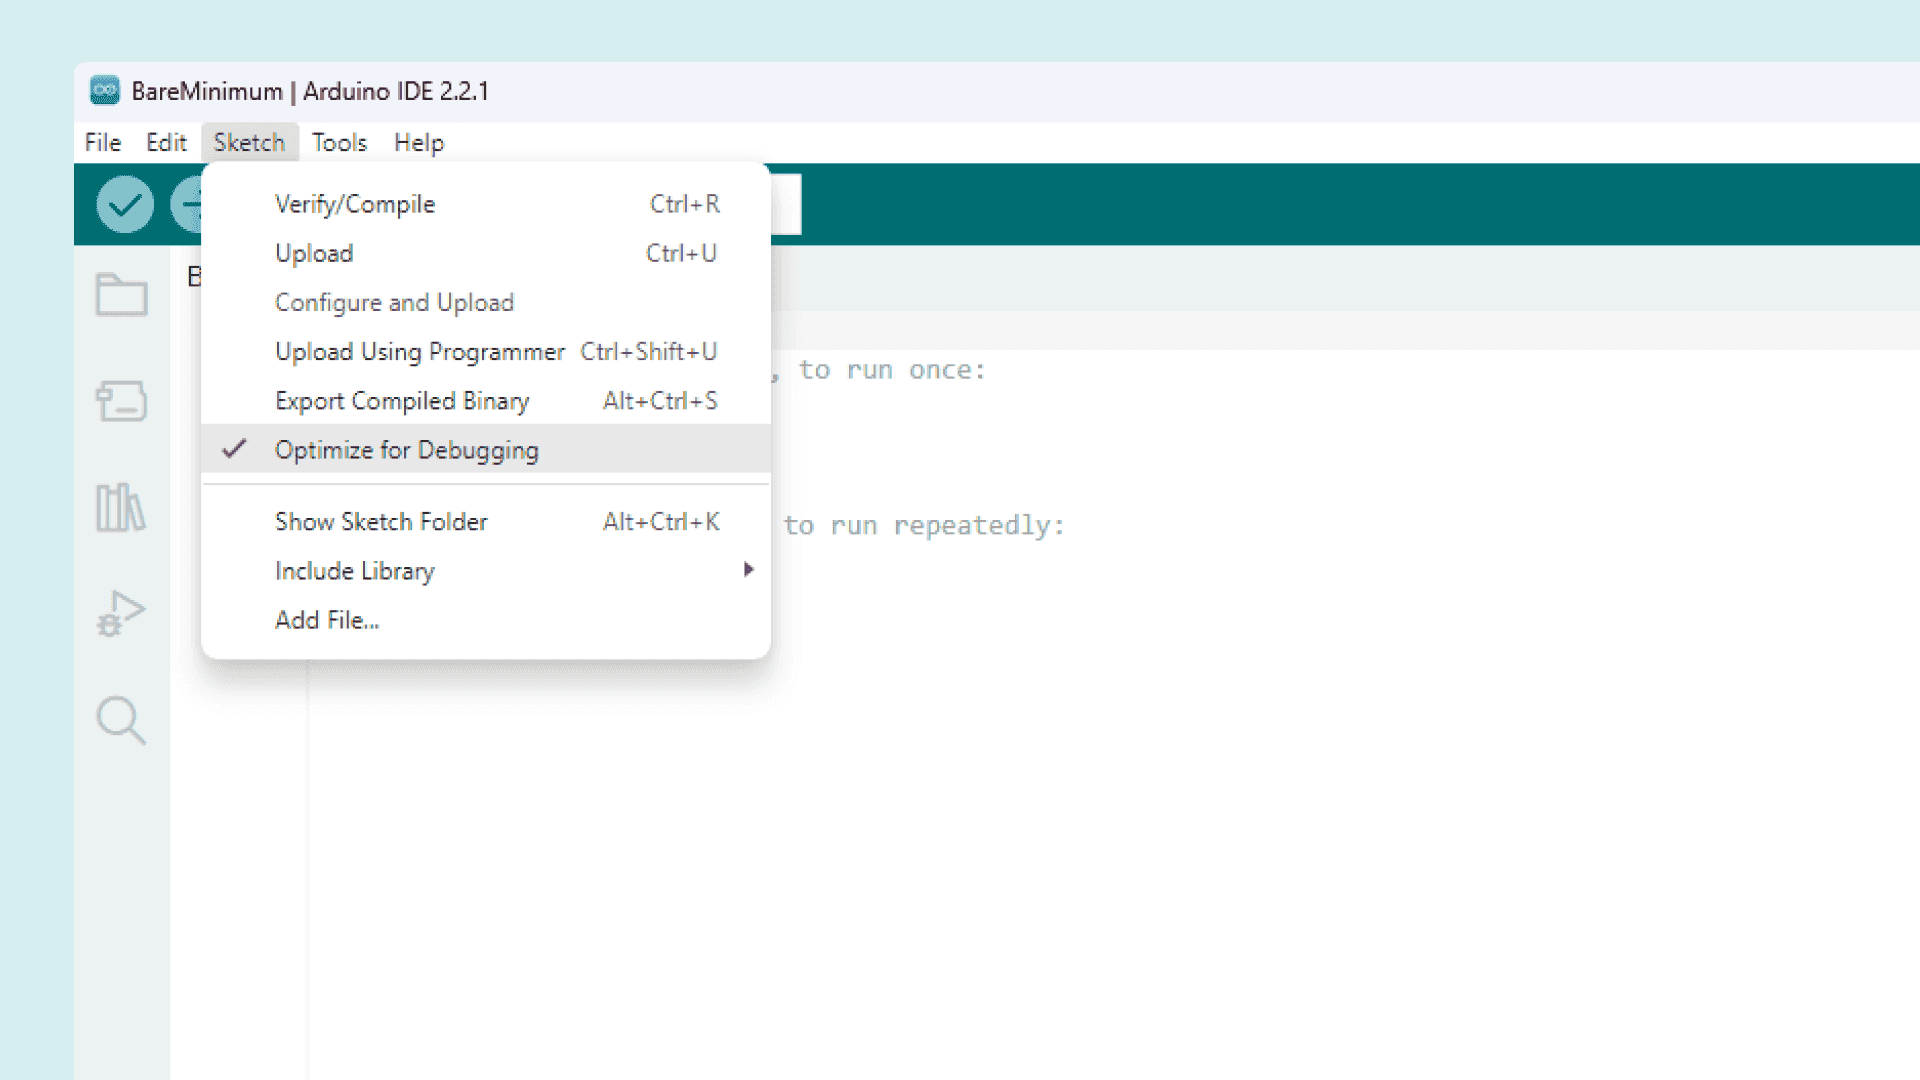Open the board selector dropdown
This screenshot has height=1080, width=1920.
tap(785, 204)
